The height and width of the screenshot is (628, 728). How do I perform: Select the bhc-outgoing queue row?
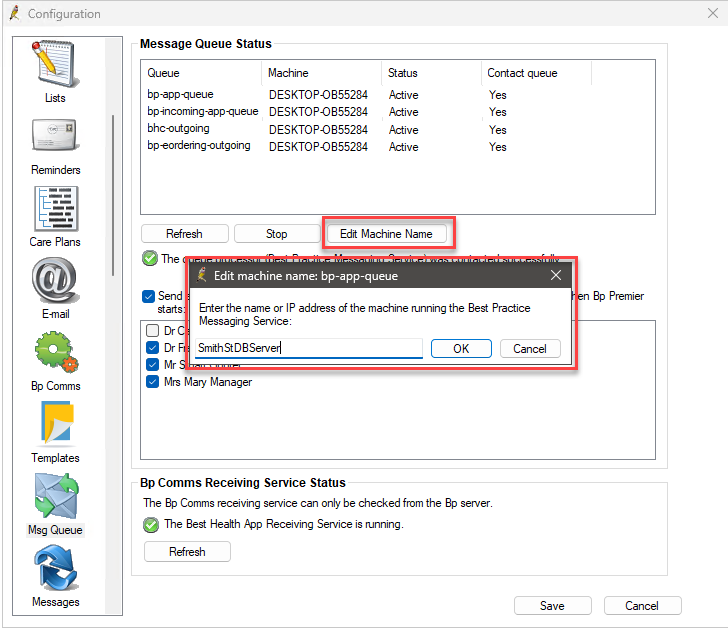(398, 129)
